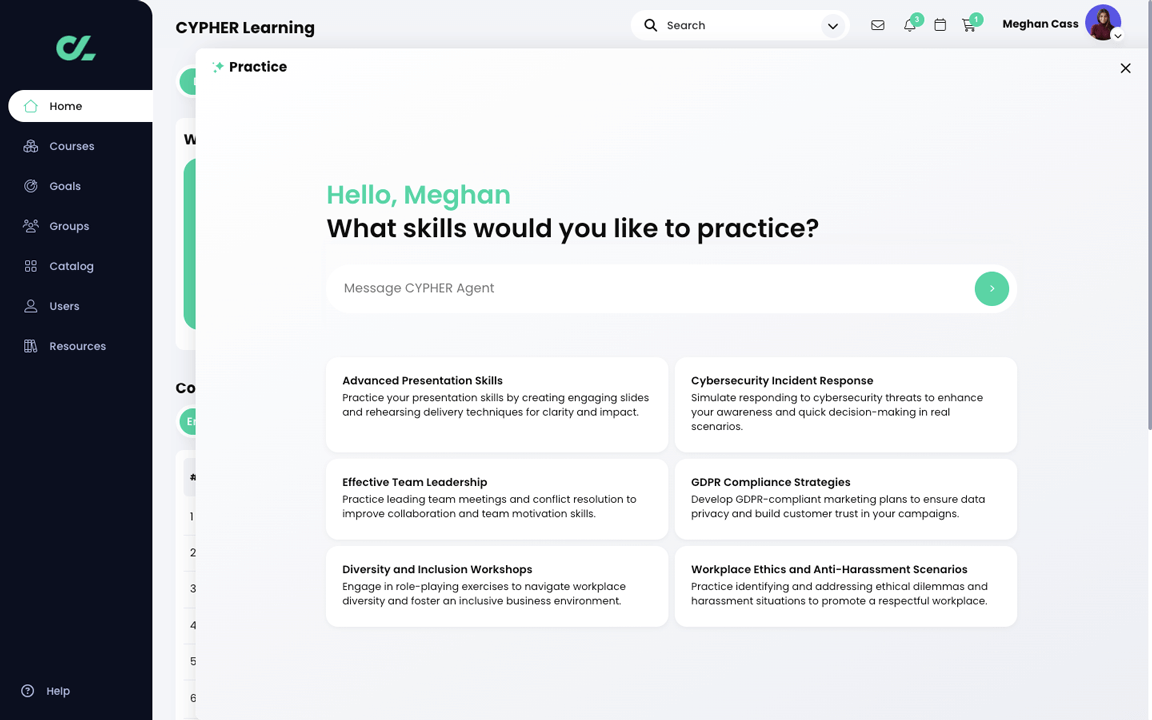
Task: Click the CYPHER Learning title
Action: pyautogui.click(x=245, y=28)
